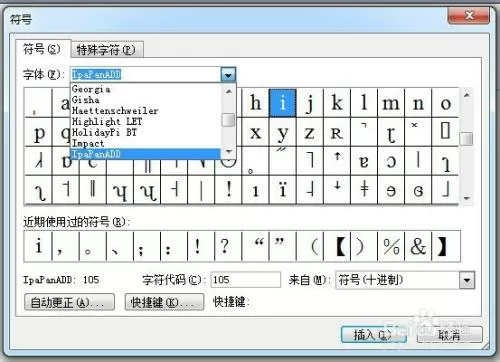Select recently used right bracket 】

click(446, 247)
